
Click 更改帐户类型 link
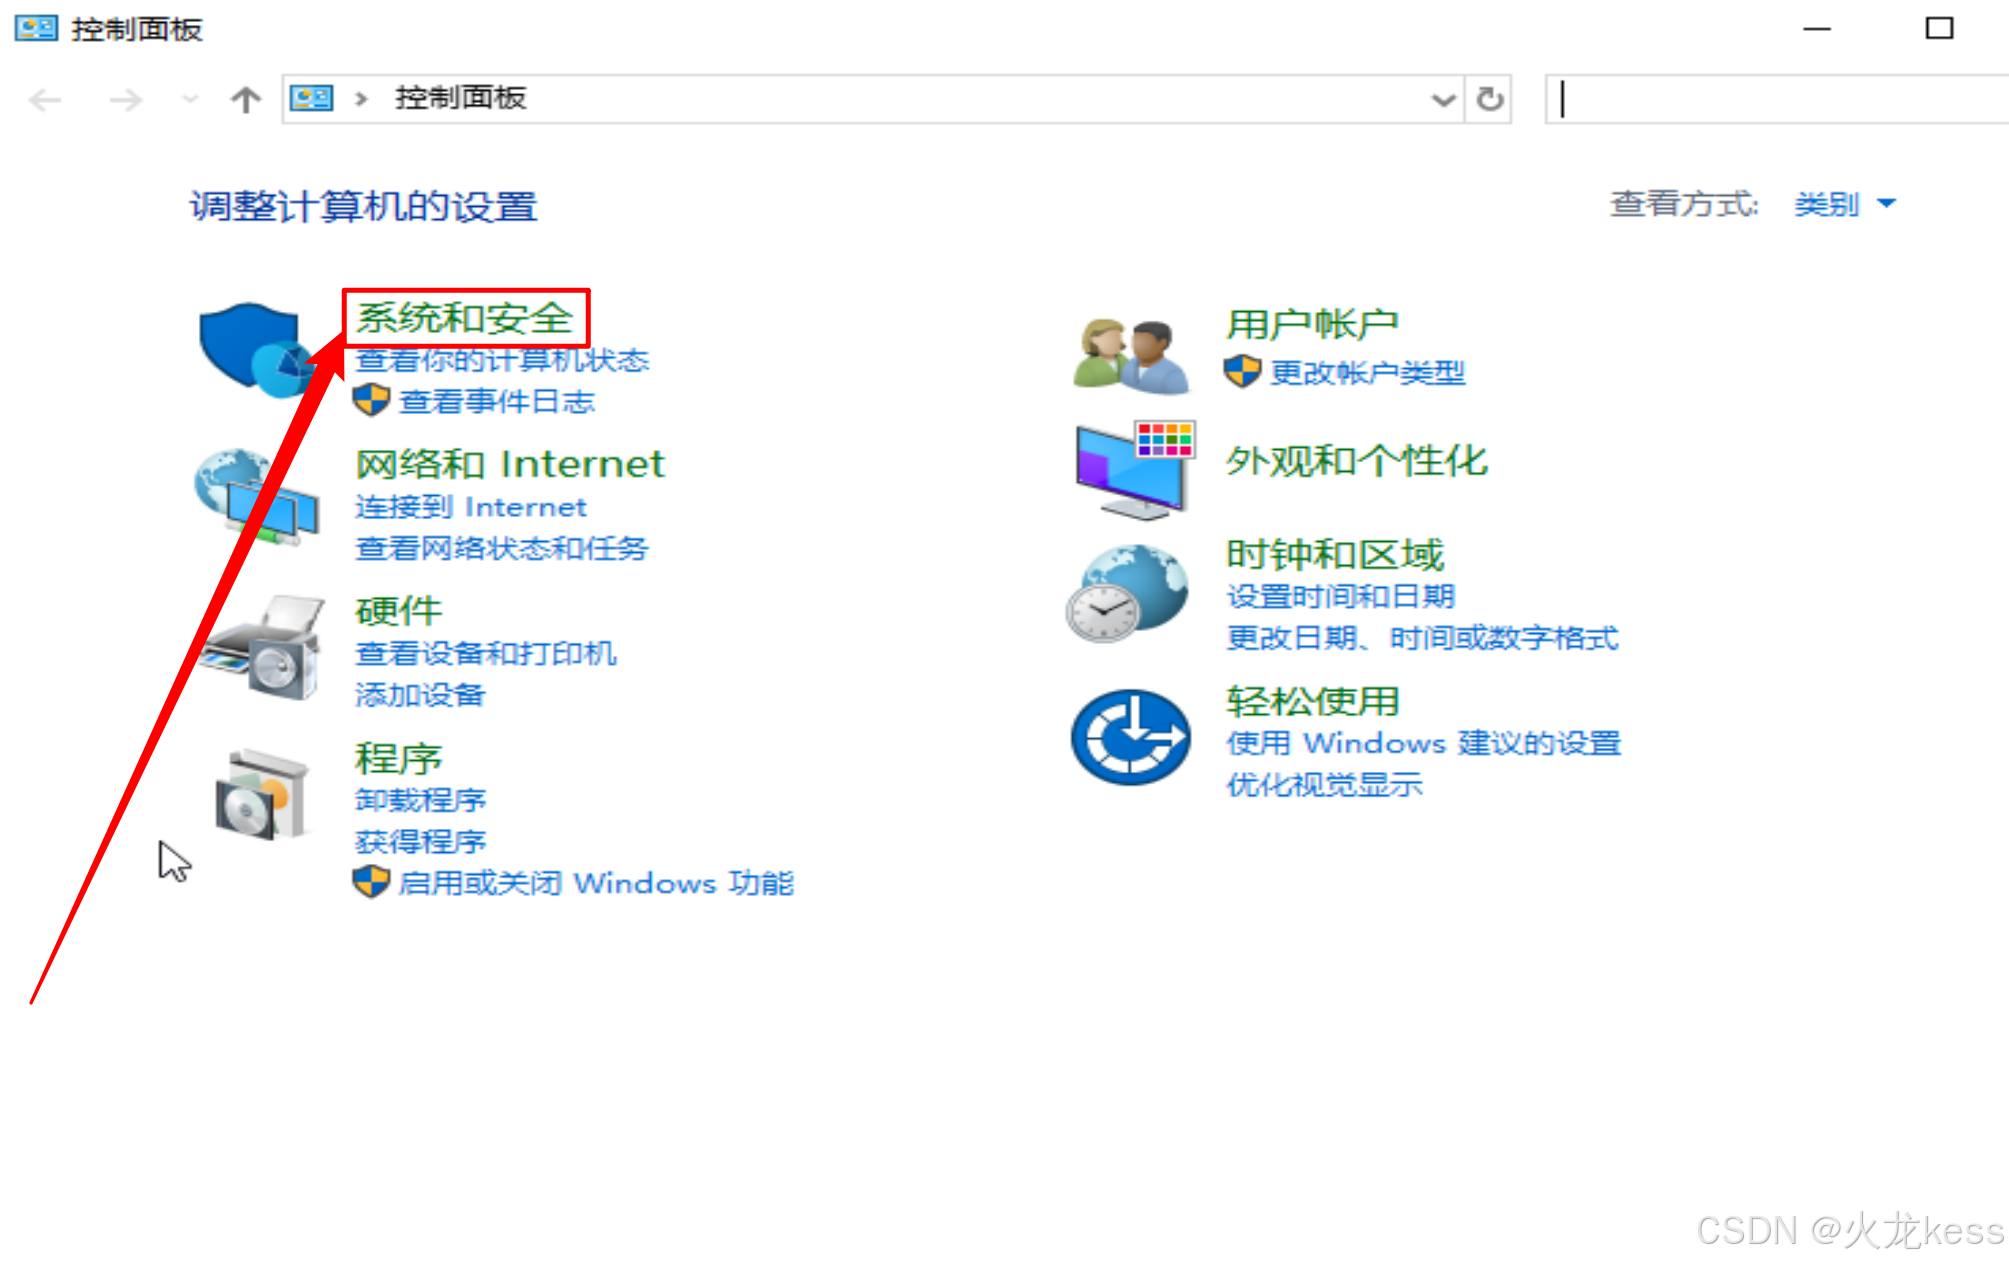pos(1367,373)
